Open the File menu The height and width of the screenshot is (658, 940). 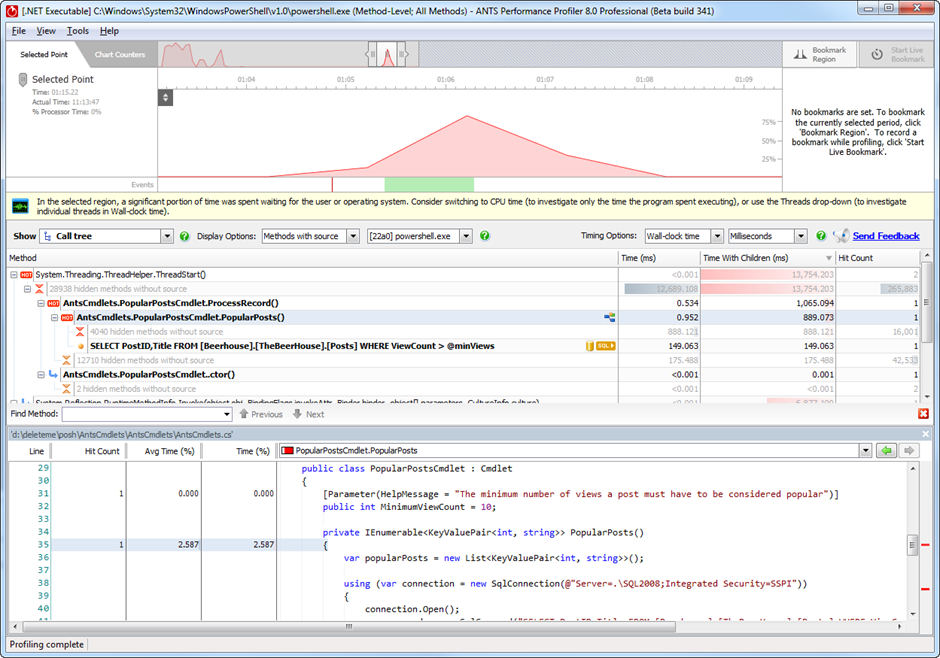tap(19, 31)
